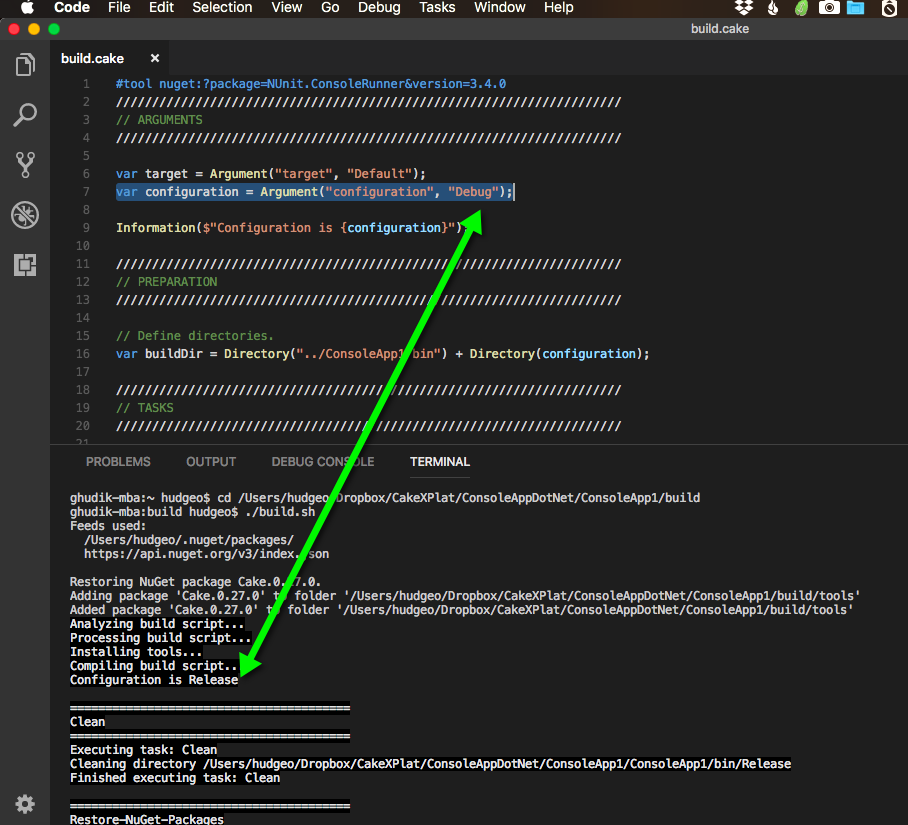Open the Help menu

(x=558, y=8)
